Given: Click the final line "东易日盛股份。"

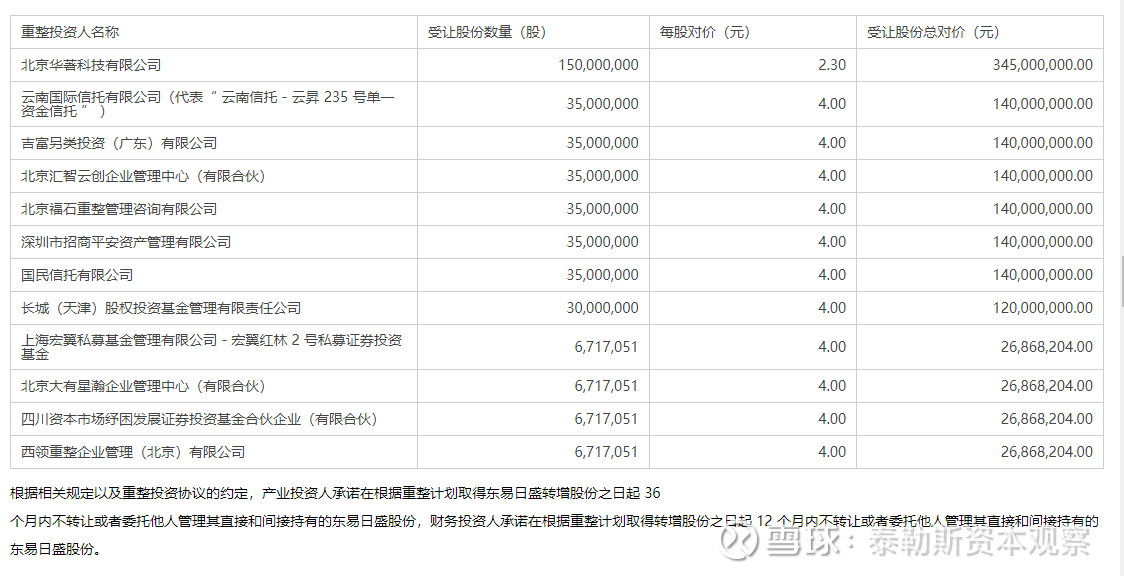Looking at the screenshot, I should (56, 550).
